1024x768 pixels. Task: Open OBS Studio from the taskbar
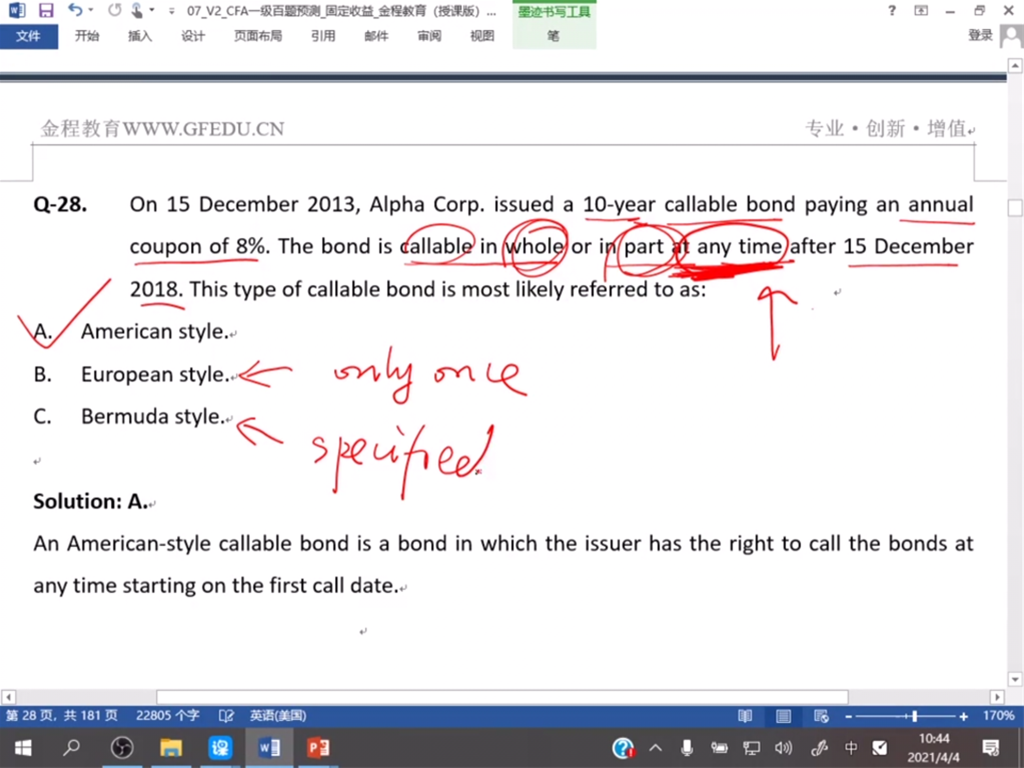coord(122,748)
